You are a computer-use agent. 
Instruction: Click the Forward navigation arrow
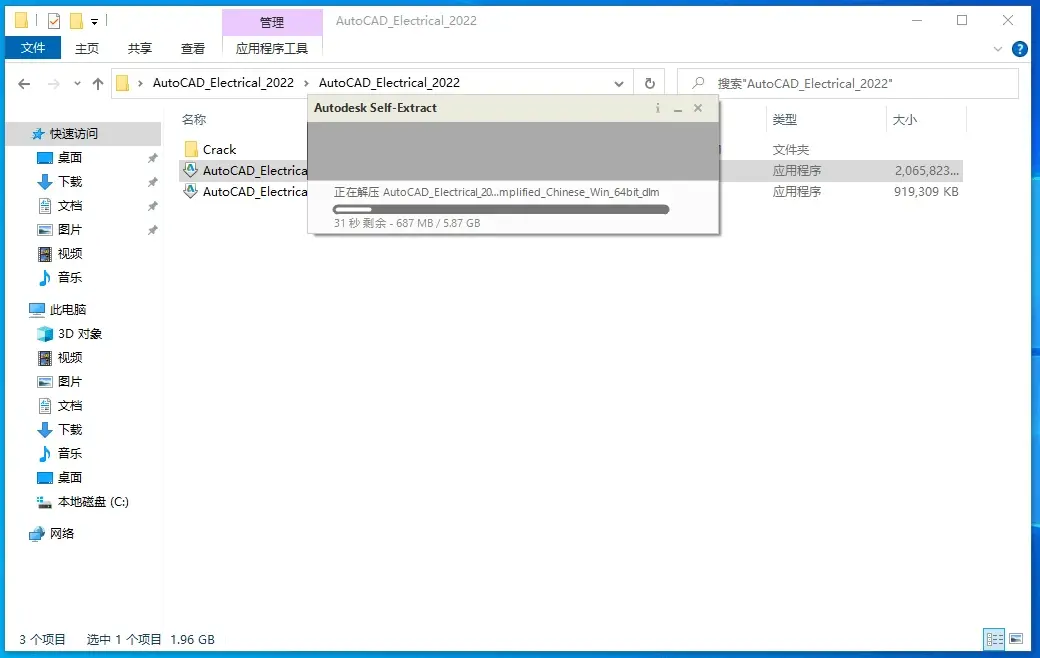[54, 84]
